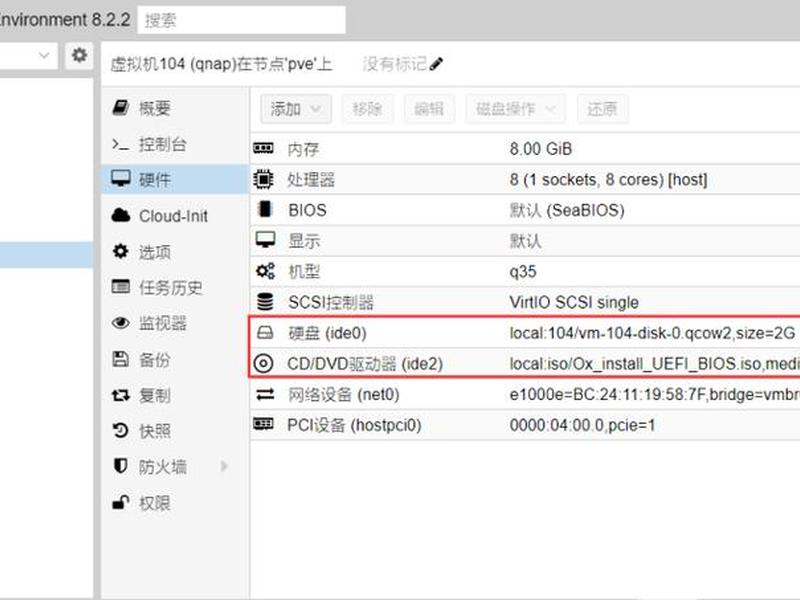Select the BIOS row label
The width and height of the screenshot is (800, 600).
tap(307, 210)
